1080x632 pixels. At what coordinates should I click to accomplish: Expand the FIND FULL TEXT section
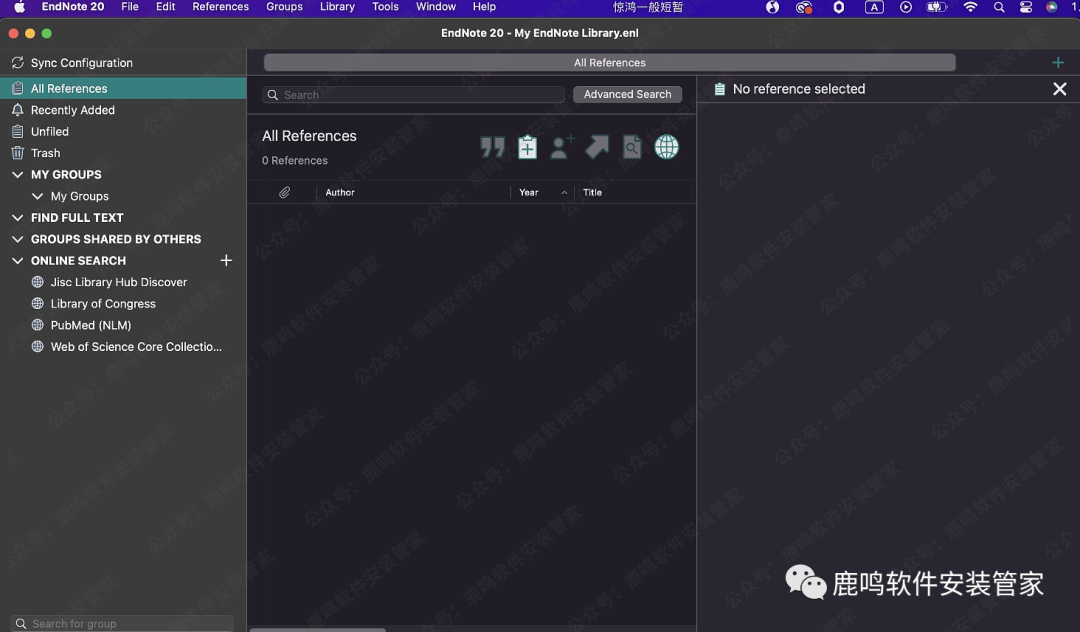[17, 217]
